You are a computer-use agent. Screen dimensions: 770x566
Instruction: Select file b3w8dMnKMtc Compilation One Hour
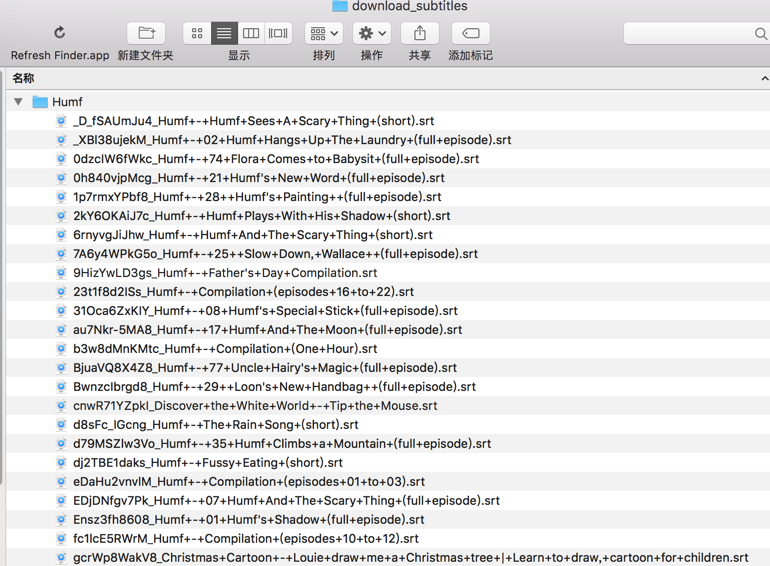[225, 349]
